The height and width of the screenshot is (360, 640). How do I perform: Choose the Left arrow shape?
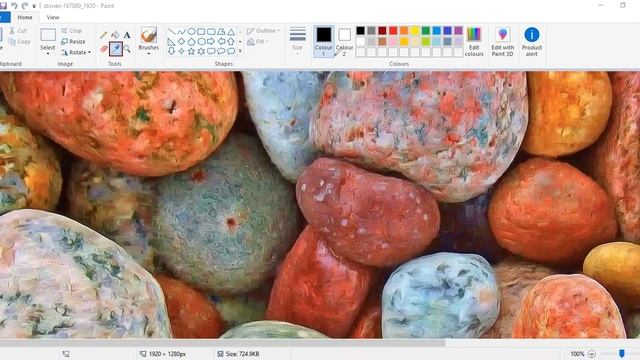click(221, 42)
